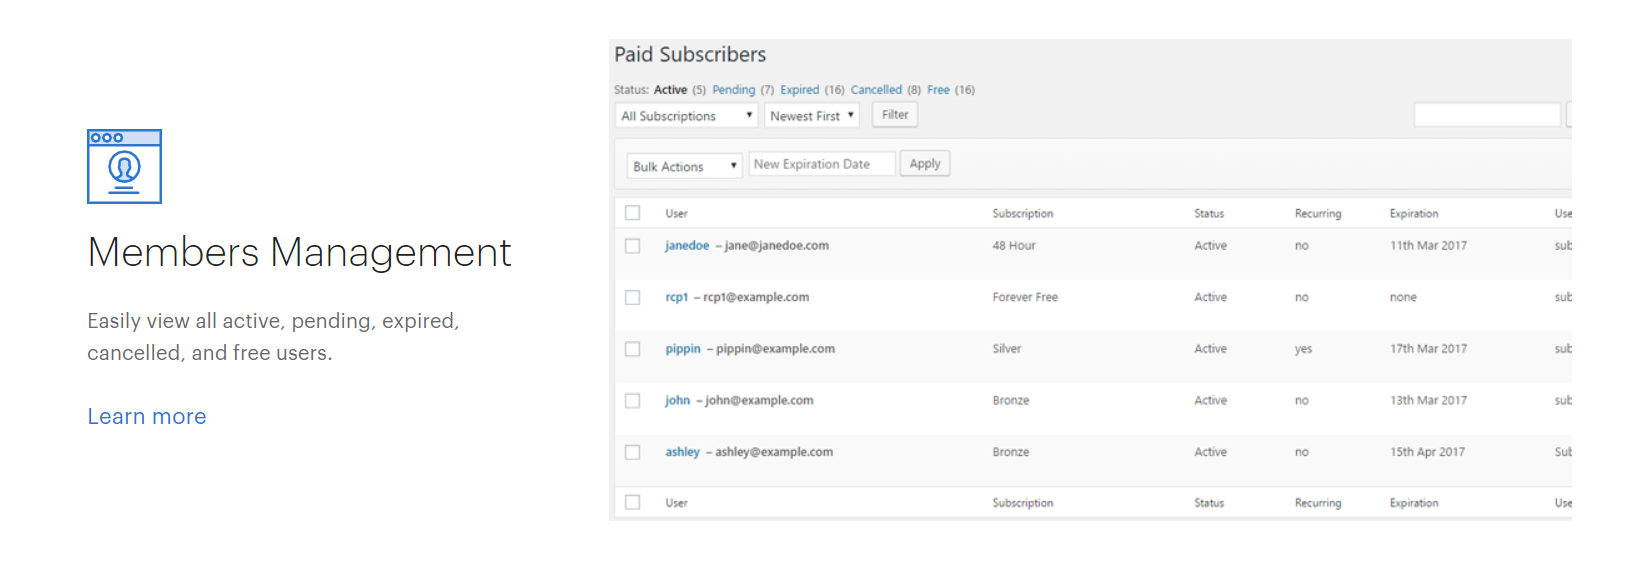Select the pippin row checkbox
1651x588 pixels.
[x=633, y=349]
